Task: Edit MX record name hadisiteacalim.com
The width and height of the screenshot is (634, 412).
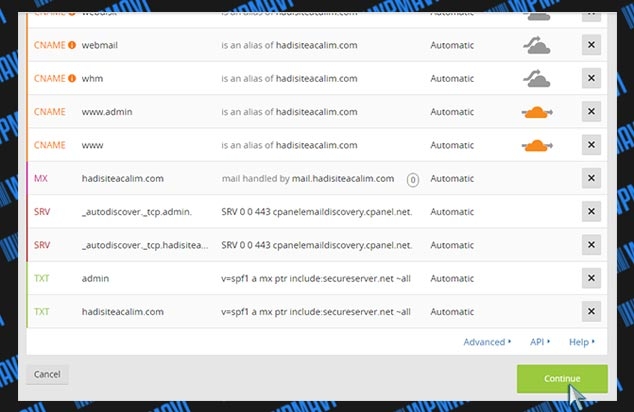Action: pyautogui.click(x=123, y=179)
